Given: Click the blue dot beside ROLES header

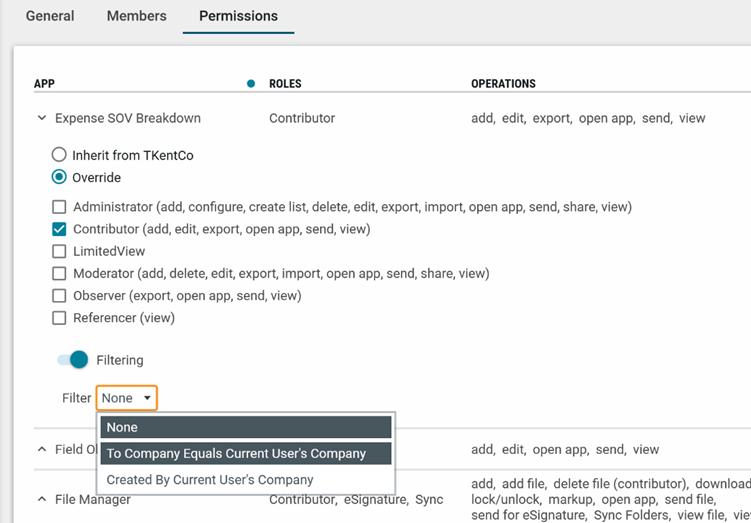Looking at the screenshot, I should 251,84.
